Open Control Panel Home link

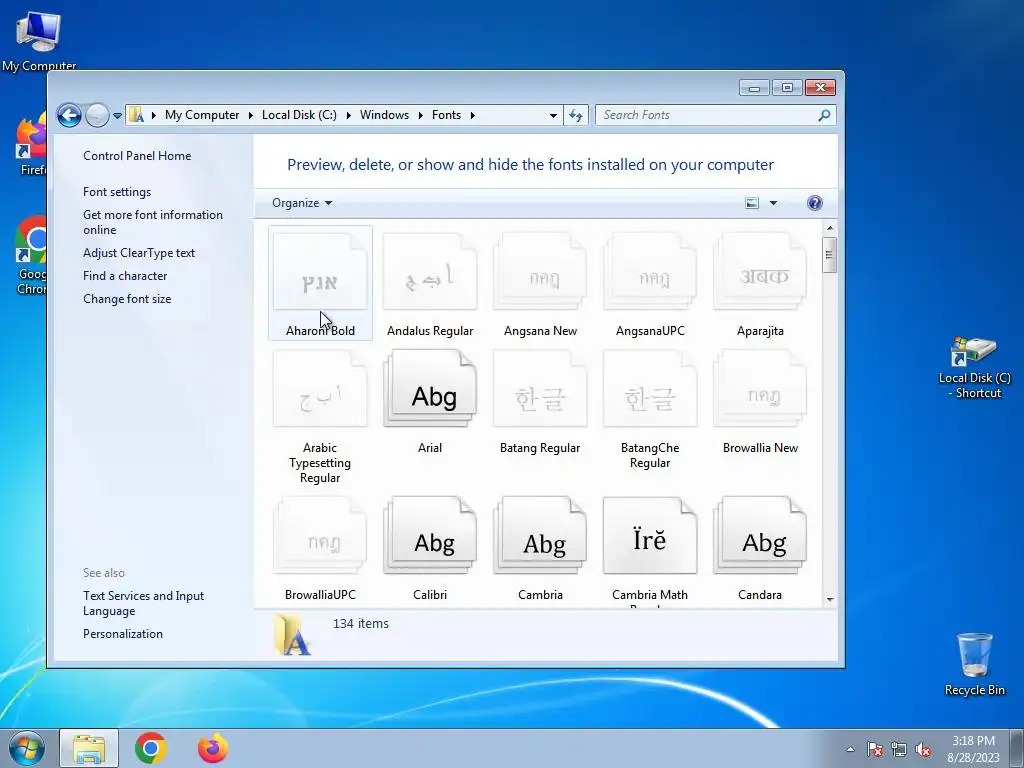point(137,155)
